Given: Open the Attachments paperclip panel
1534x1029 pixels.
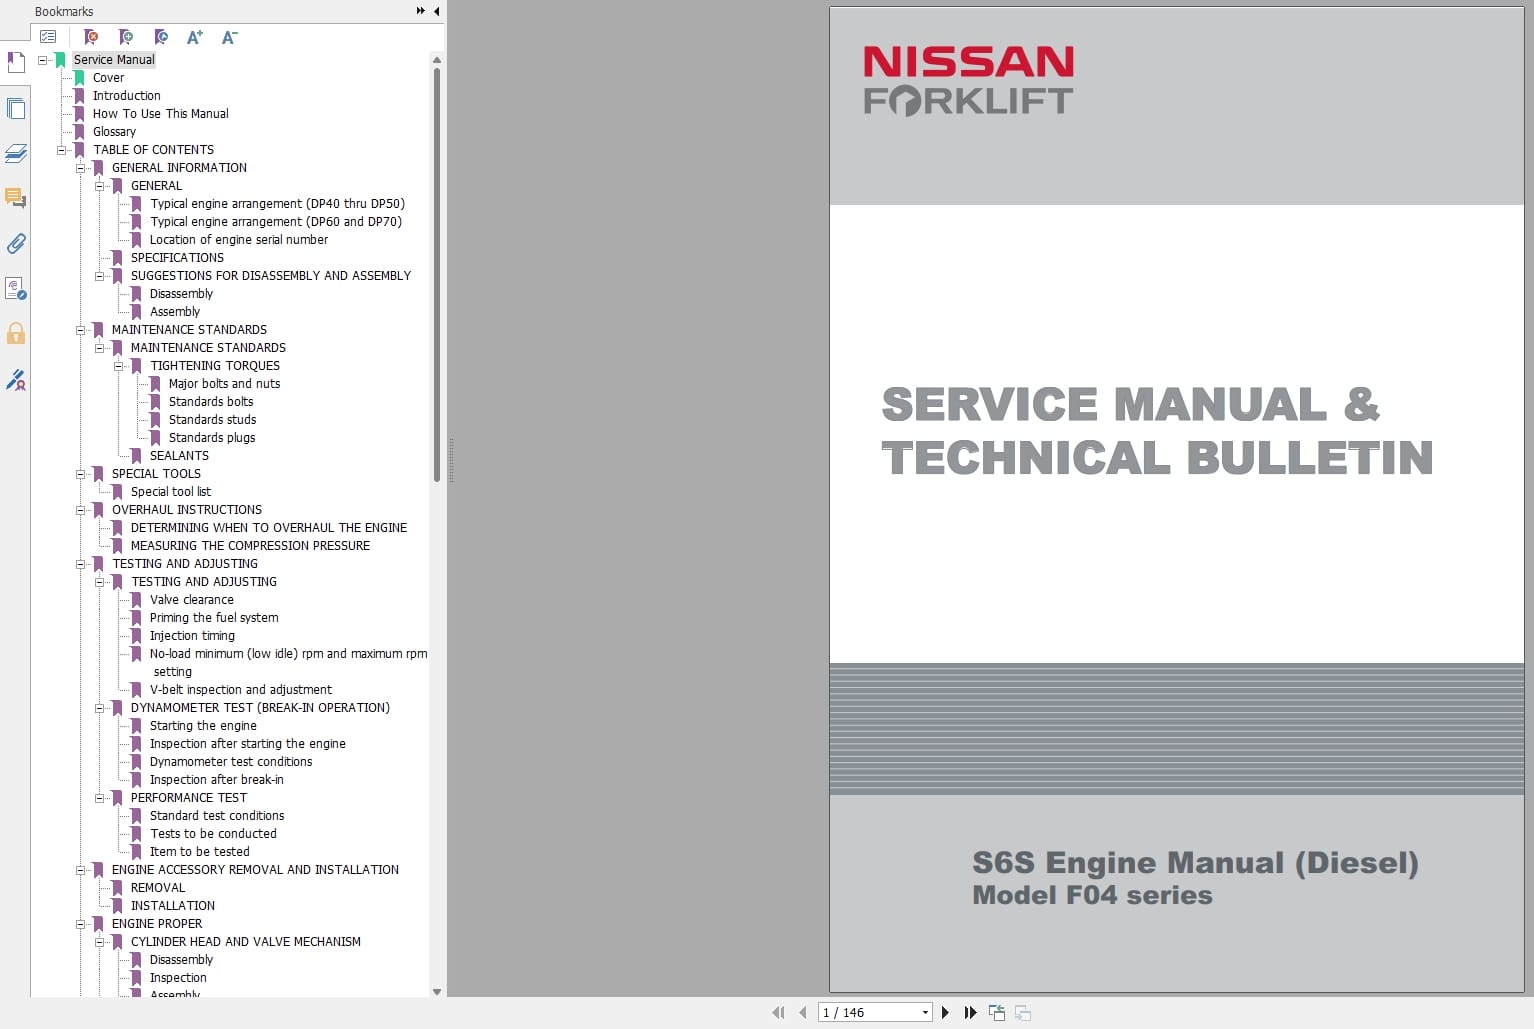Looking at the screenshot, I should [x=16, y=243].
